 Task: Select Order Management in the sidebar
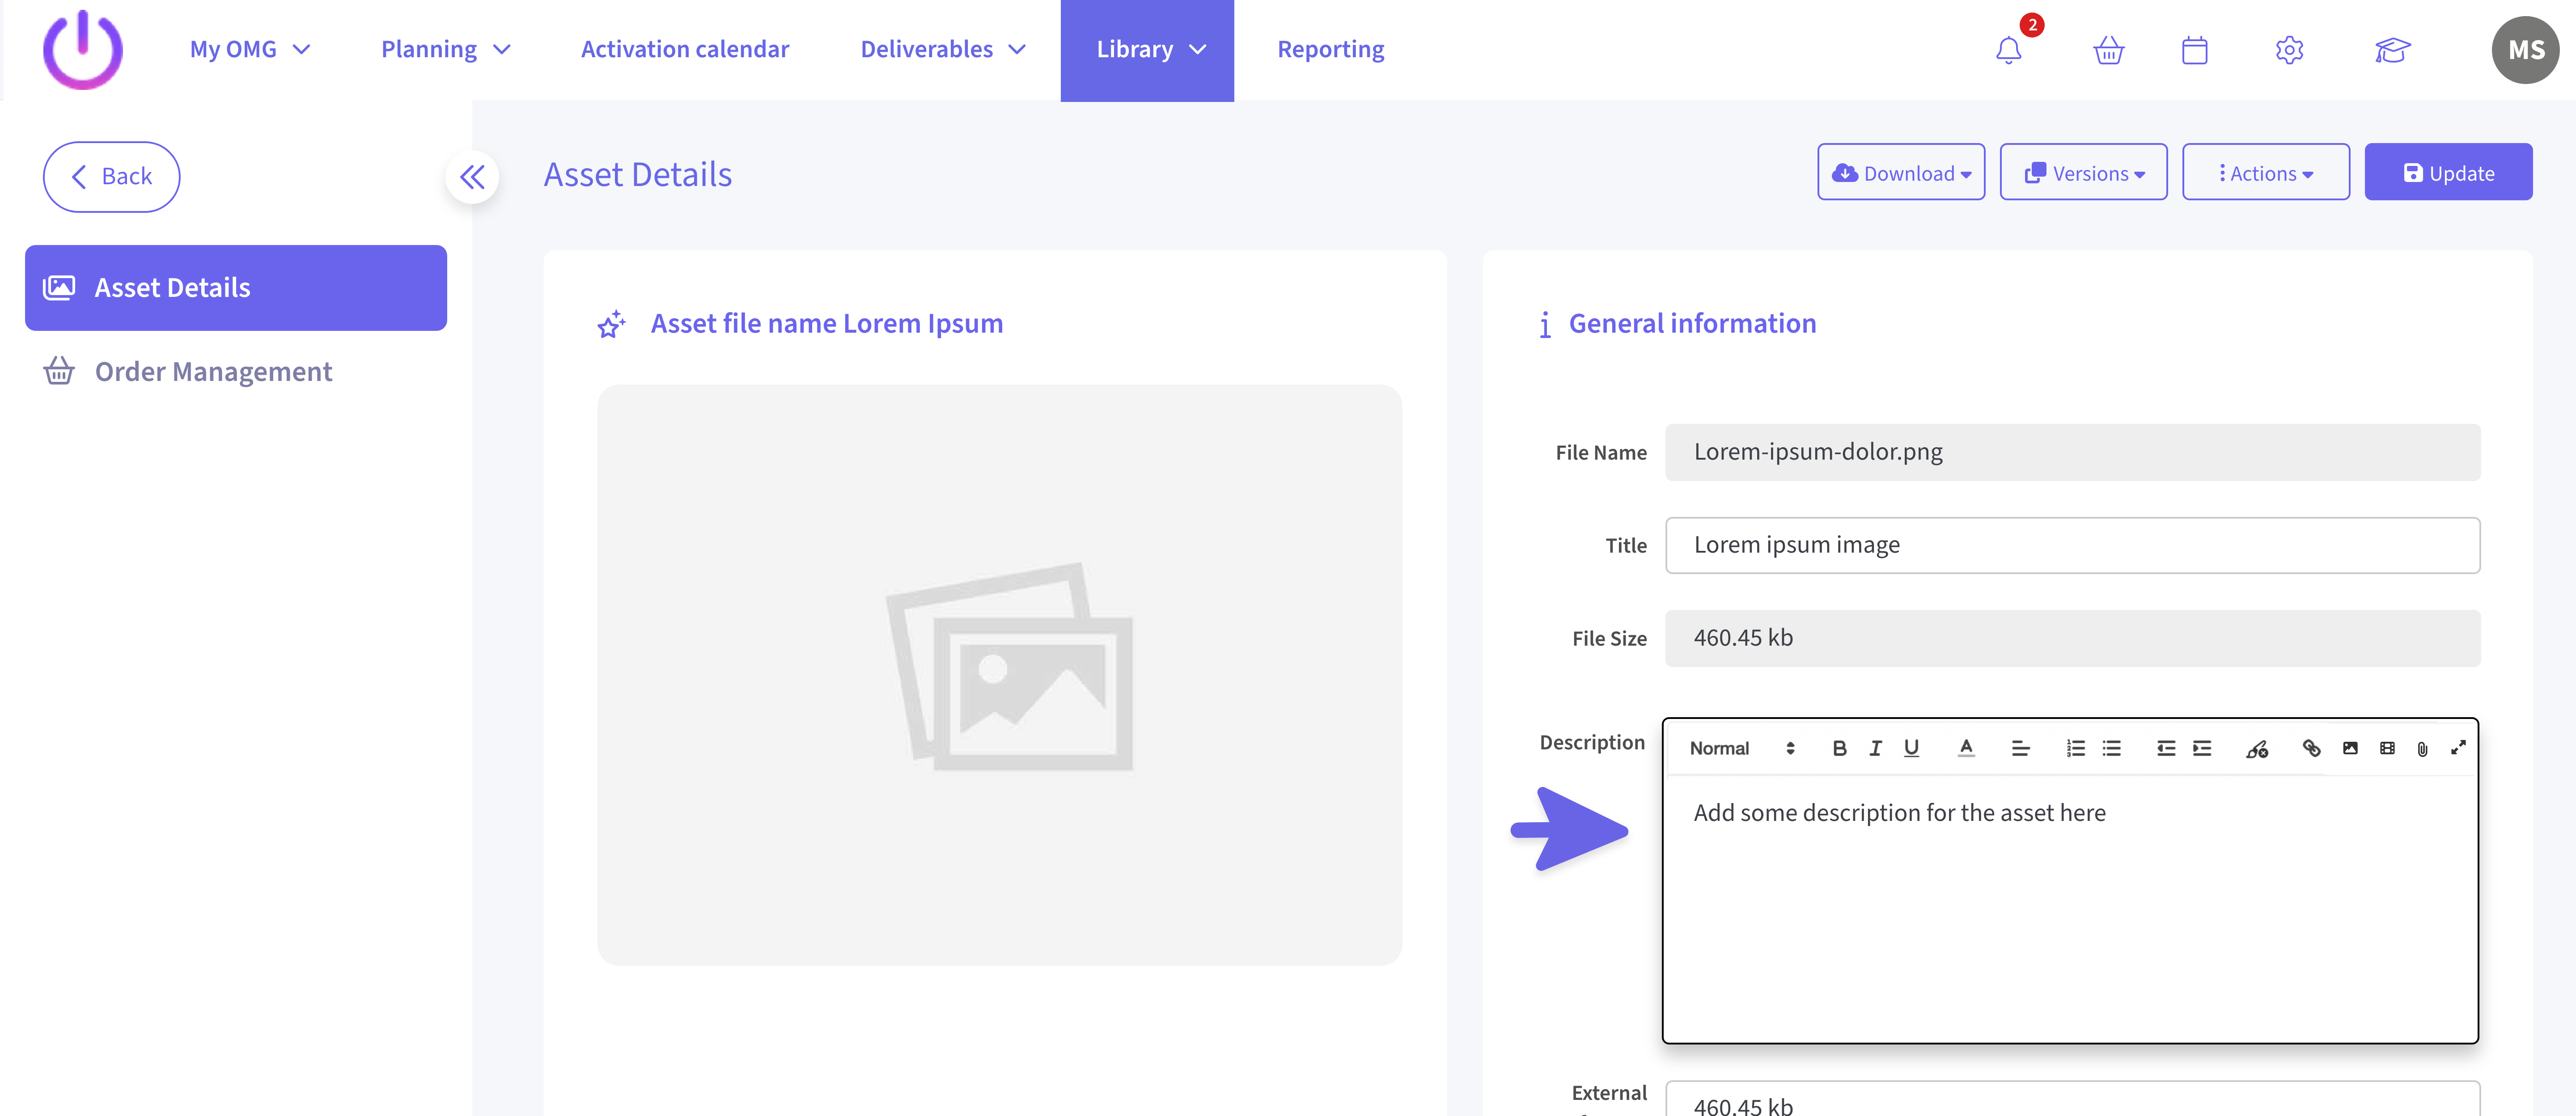pyautogui.click(x=213, y=371)
